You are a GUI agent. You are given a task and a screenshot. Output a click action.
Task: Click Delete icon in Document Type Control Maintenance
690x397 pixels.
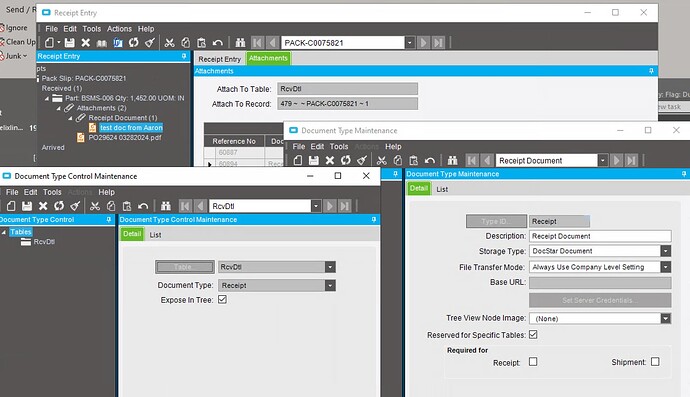(x=43, y=206)
